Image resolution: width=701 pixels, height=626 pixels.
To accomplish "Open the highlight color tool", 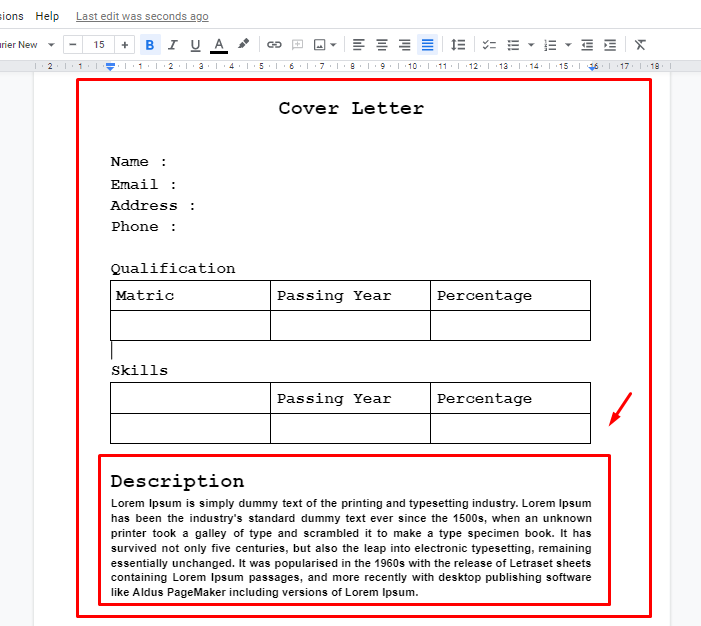I will (243, 45).
